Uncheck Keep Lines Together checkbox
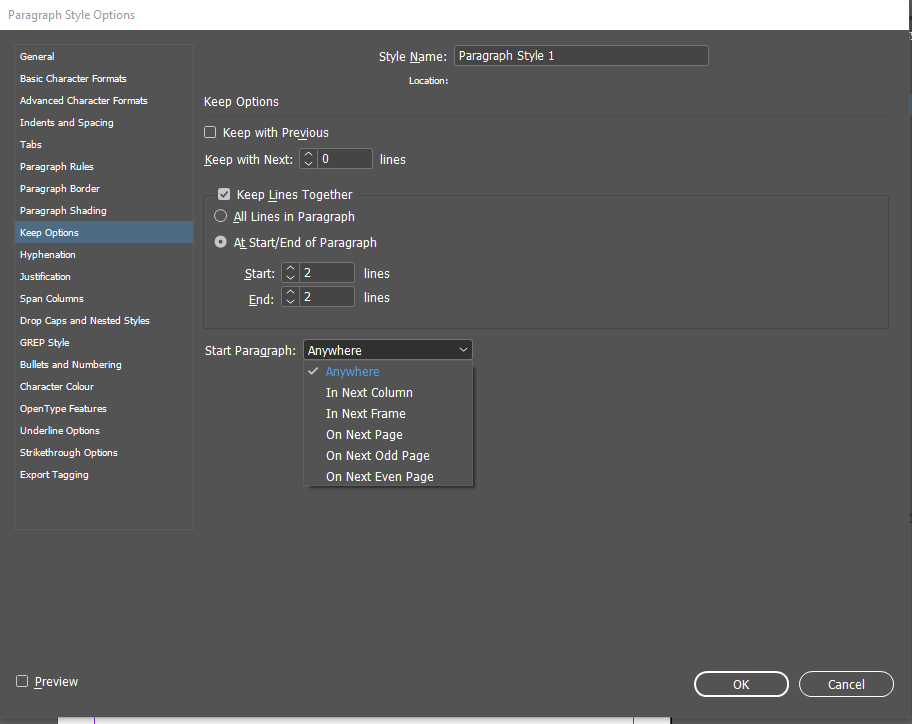This screenshot has width=912, height=724. tap(224, 195)
